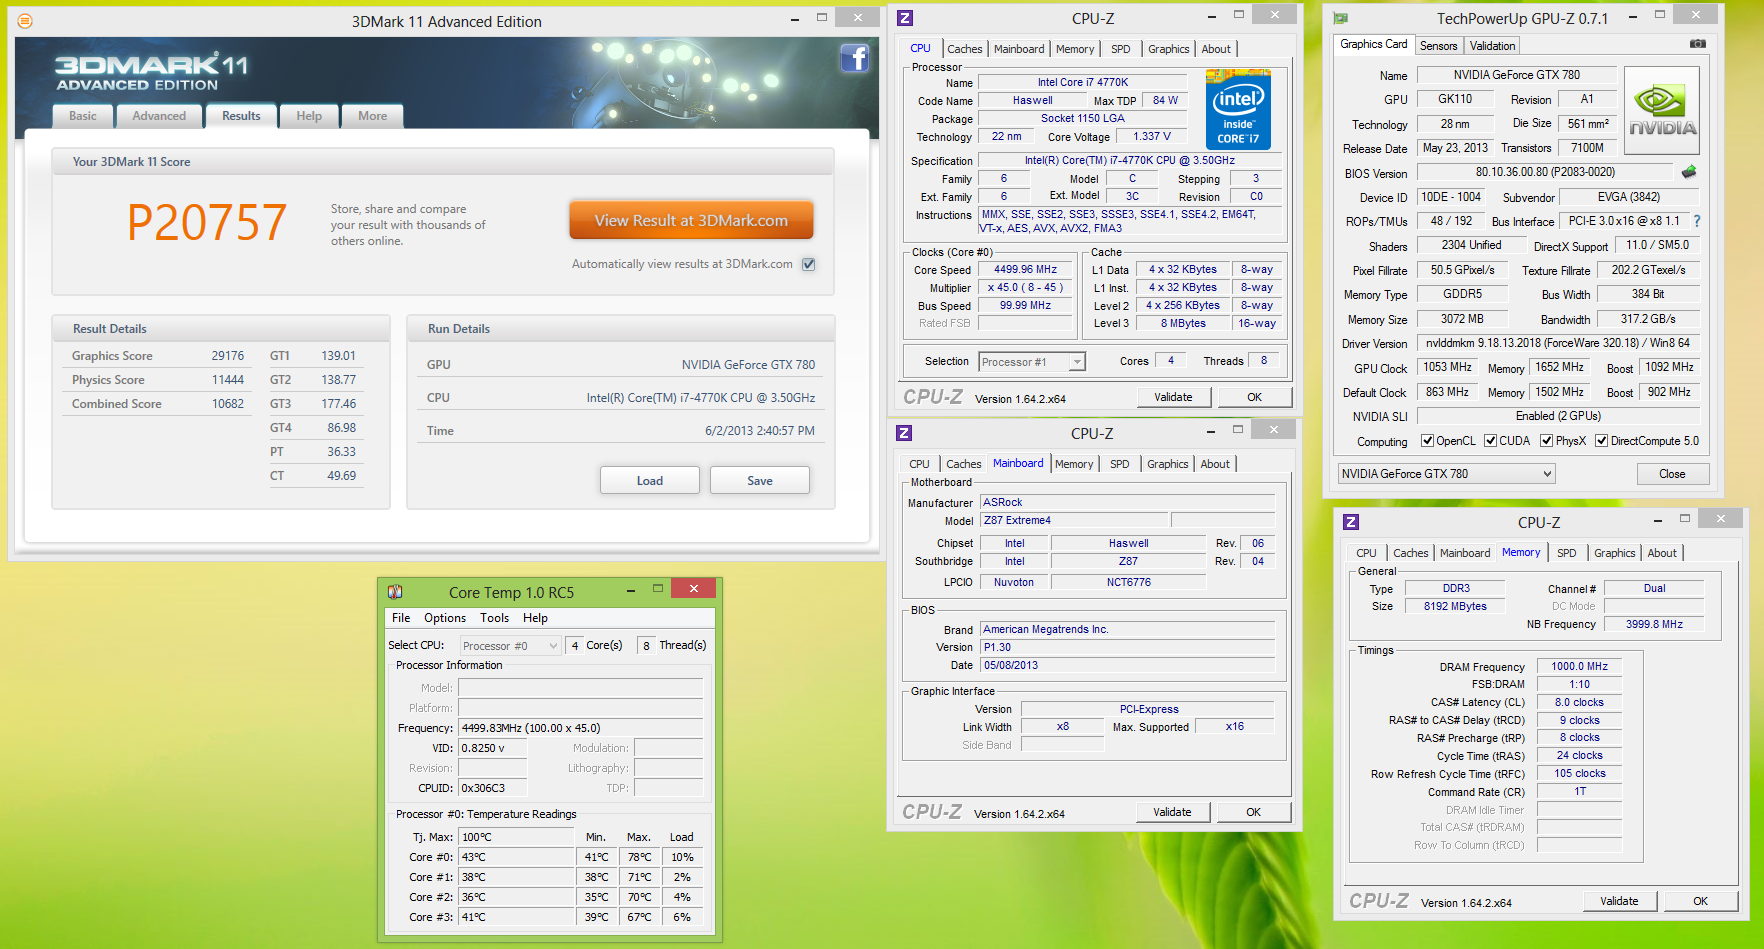Open Help menu in Core Temp
1764x949 pixels.
(x=535, y=618)
